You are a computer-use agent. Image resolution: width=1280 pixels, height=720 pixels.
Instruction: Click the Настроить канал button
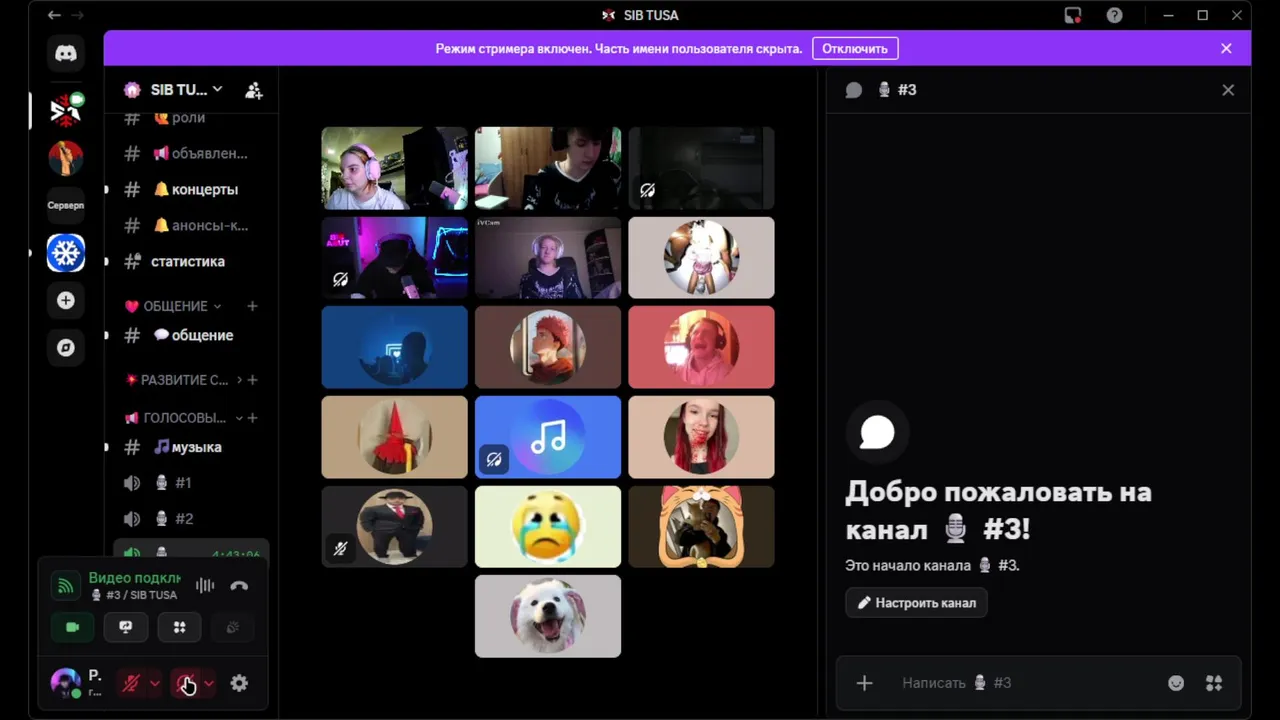tap(916, 603)
